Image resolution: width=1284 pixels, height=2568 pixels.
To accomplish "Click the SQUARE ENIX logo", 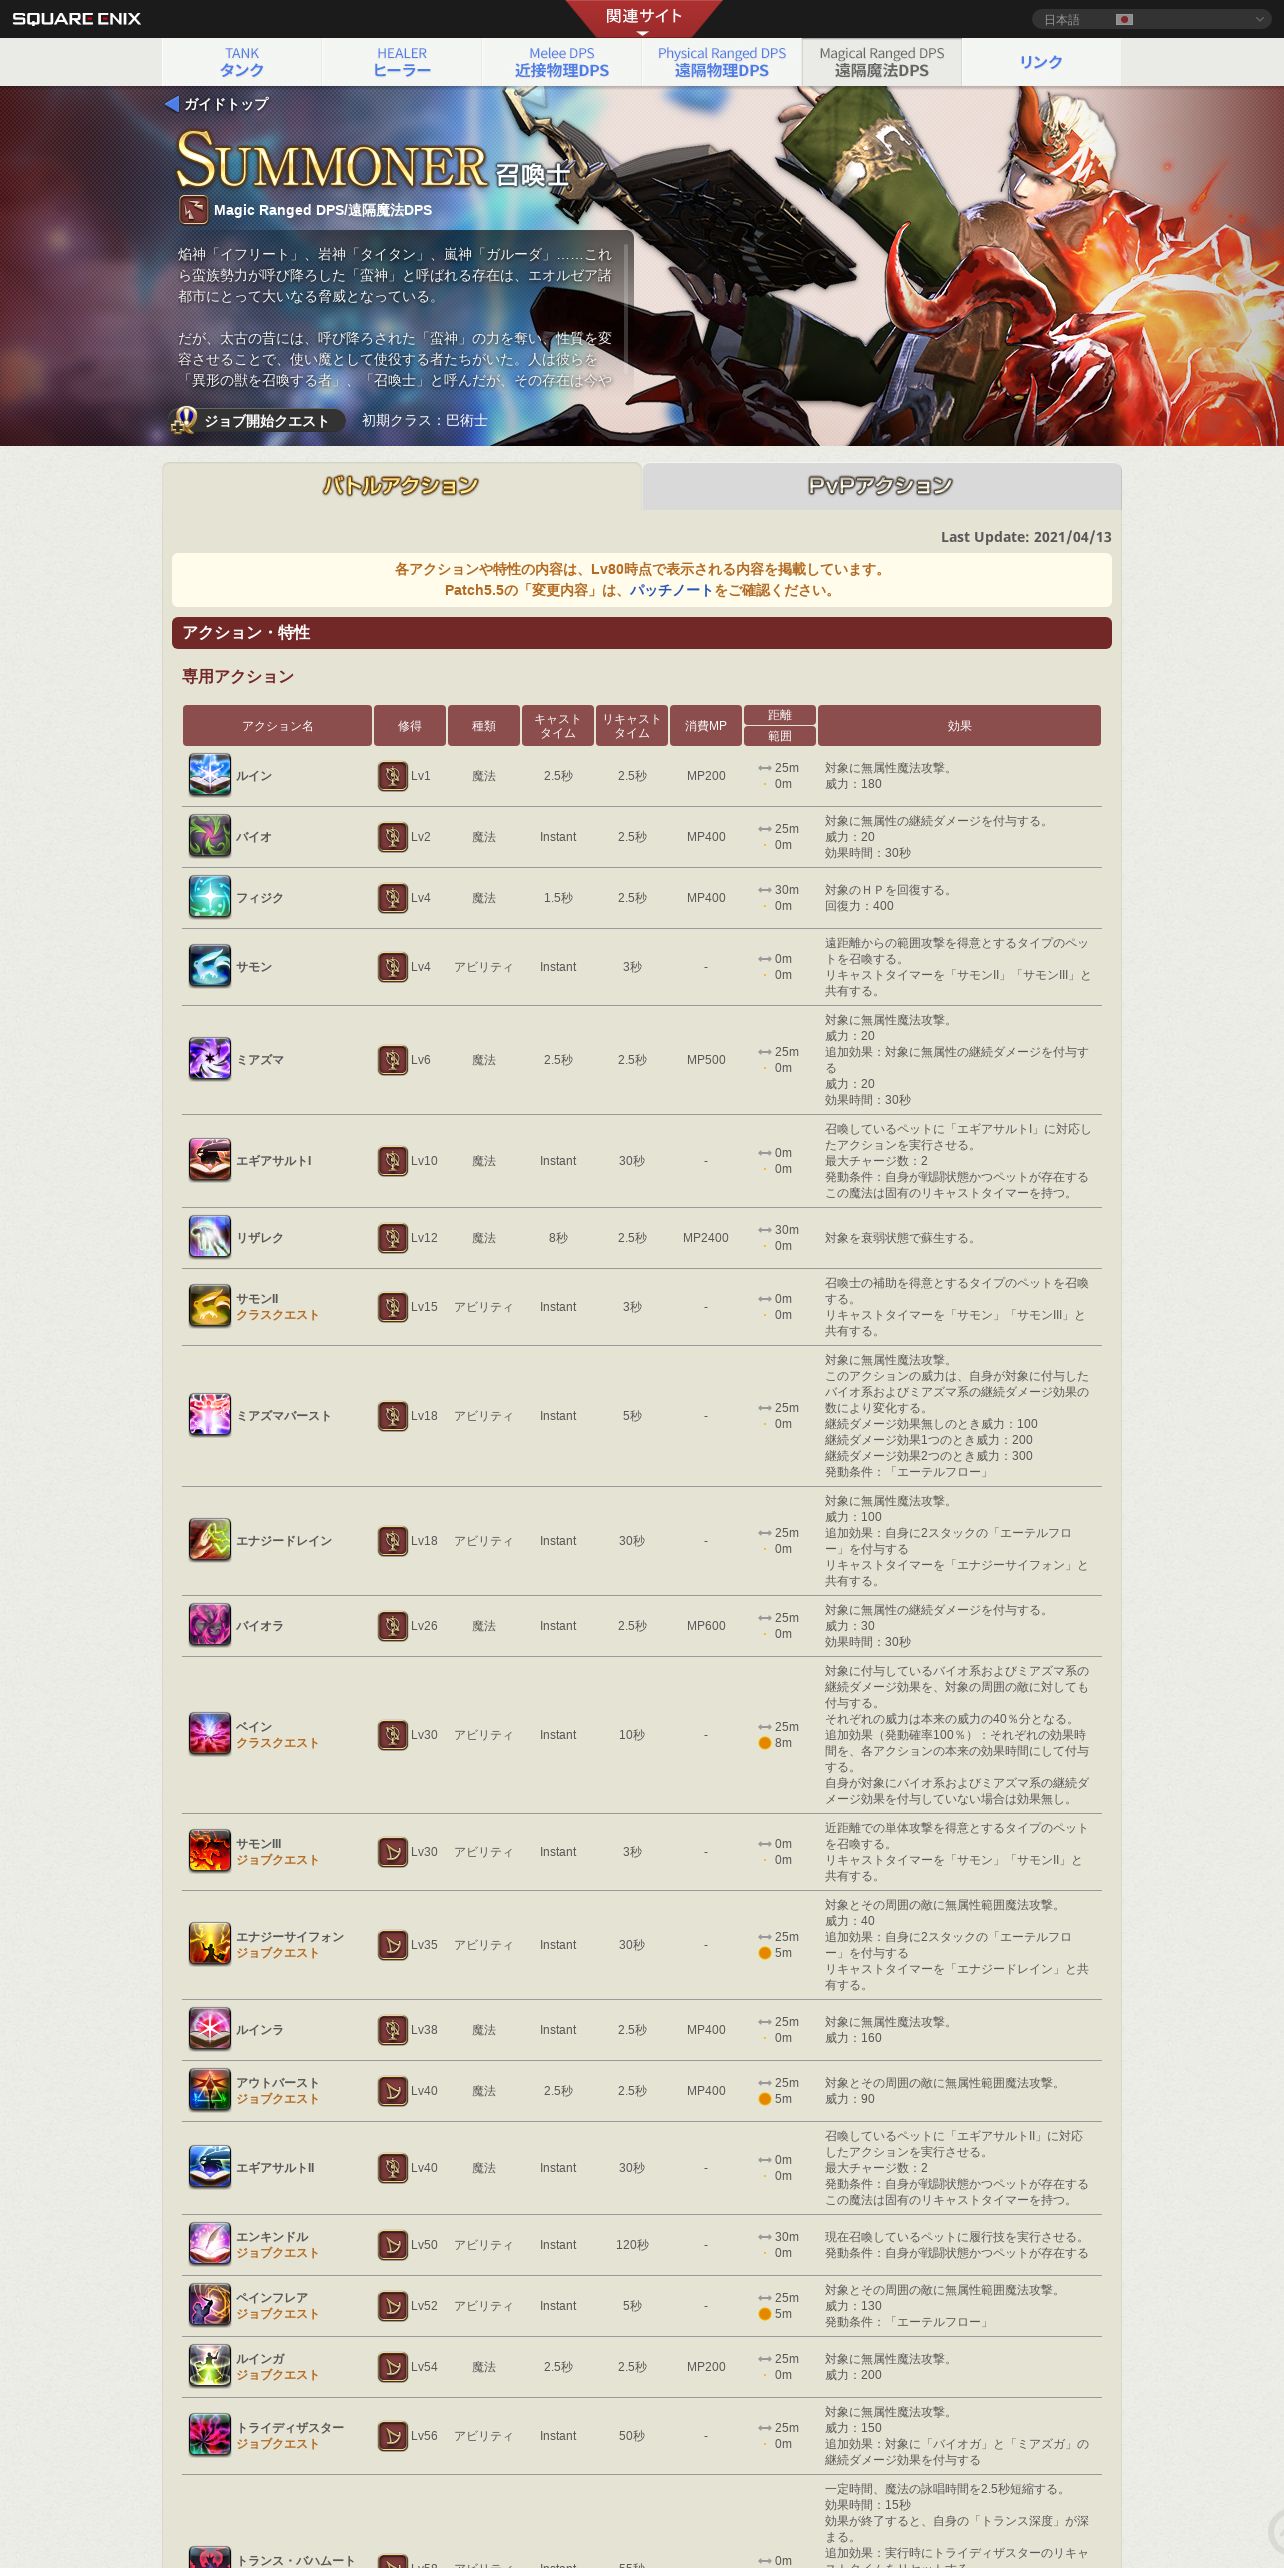I will (x=76, y=19).
